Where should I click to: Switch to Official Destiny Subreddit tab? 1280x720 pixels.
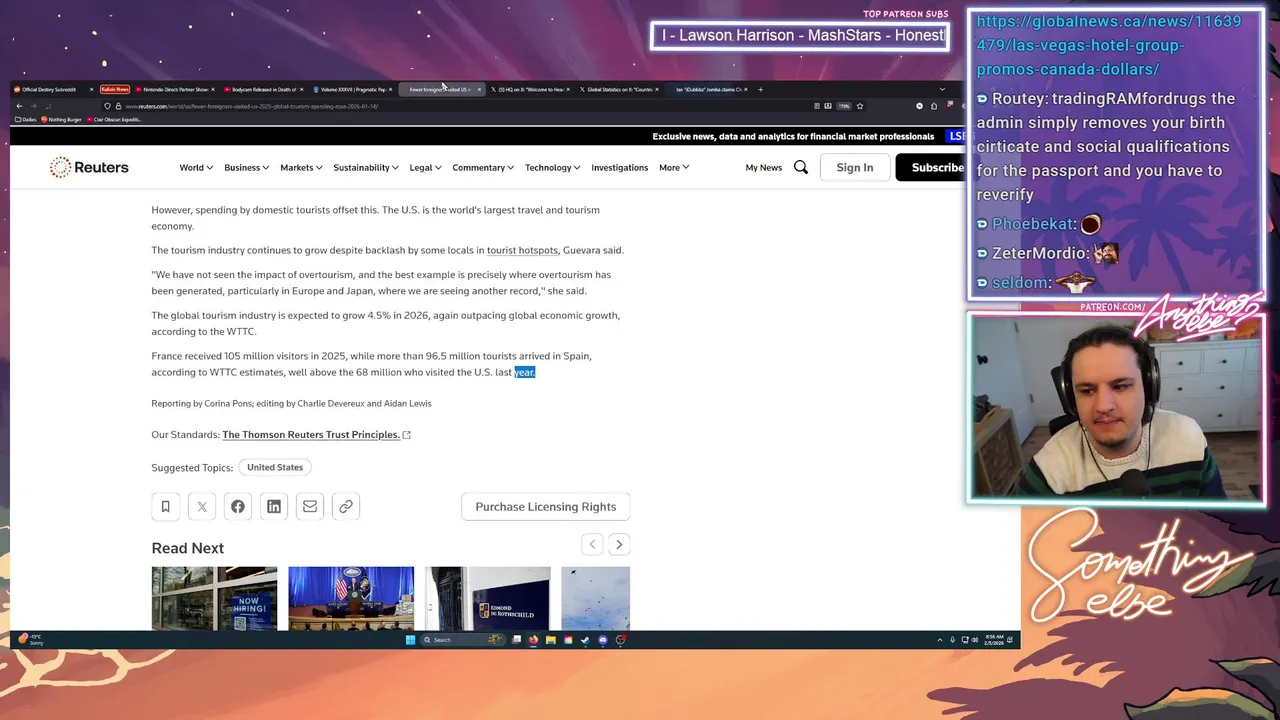point(53,90)
